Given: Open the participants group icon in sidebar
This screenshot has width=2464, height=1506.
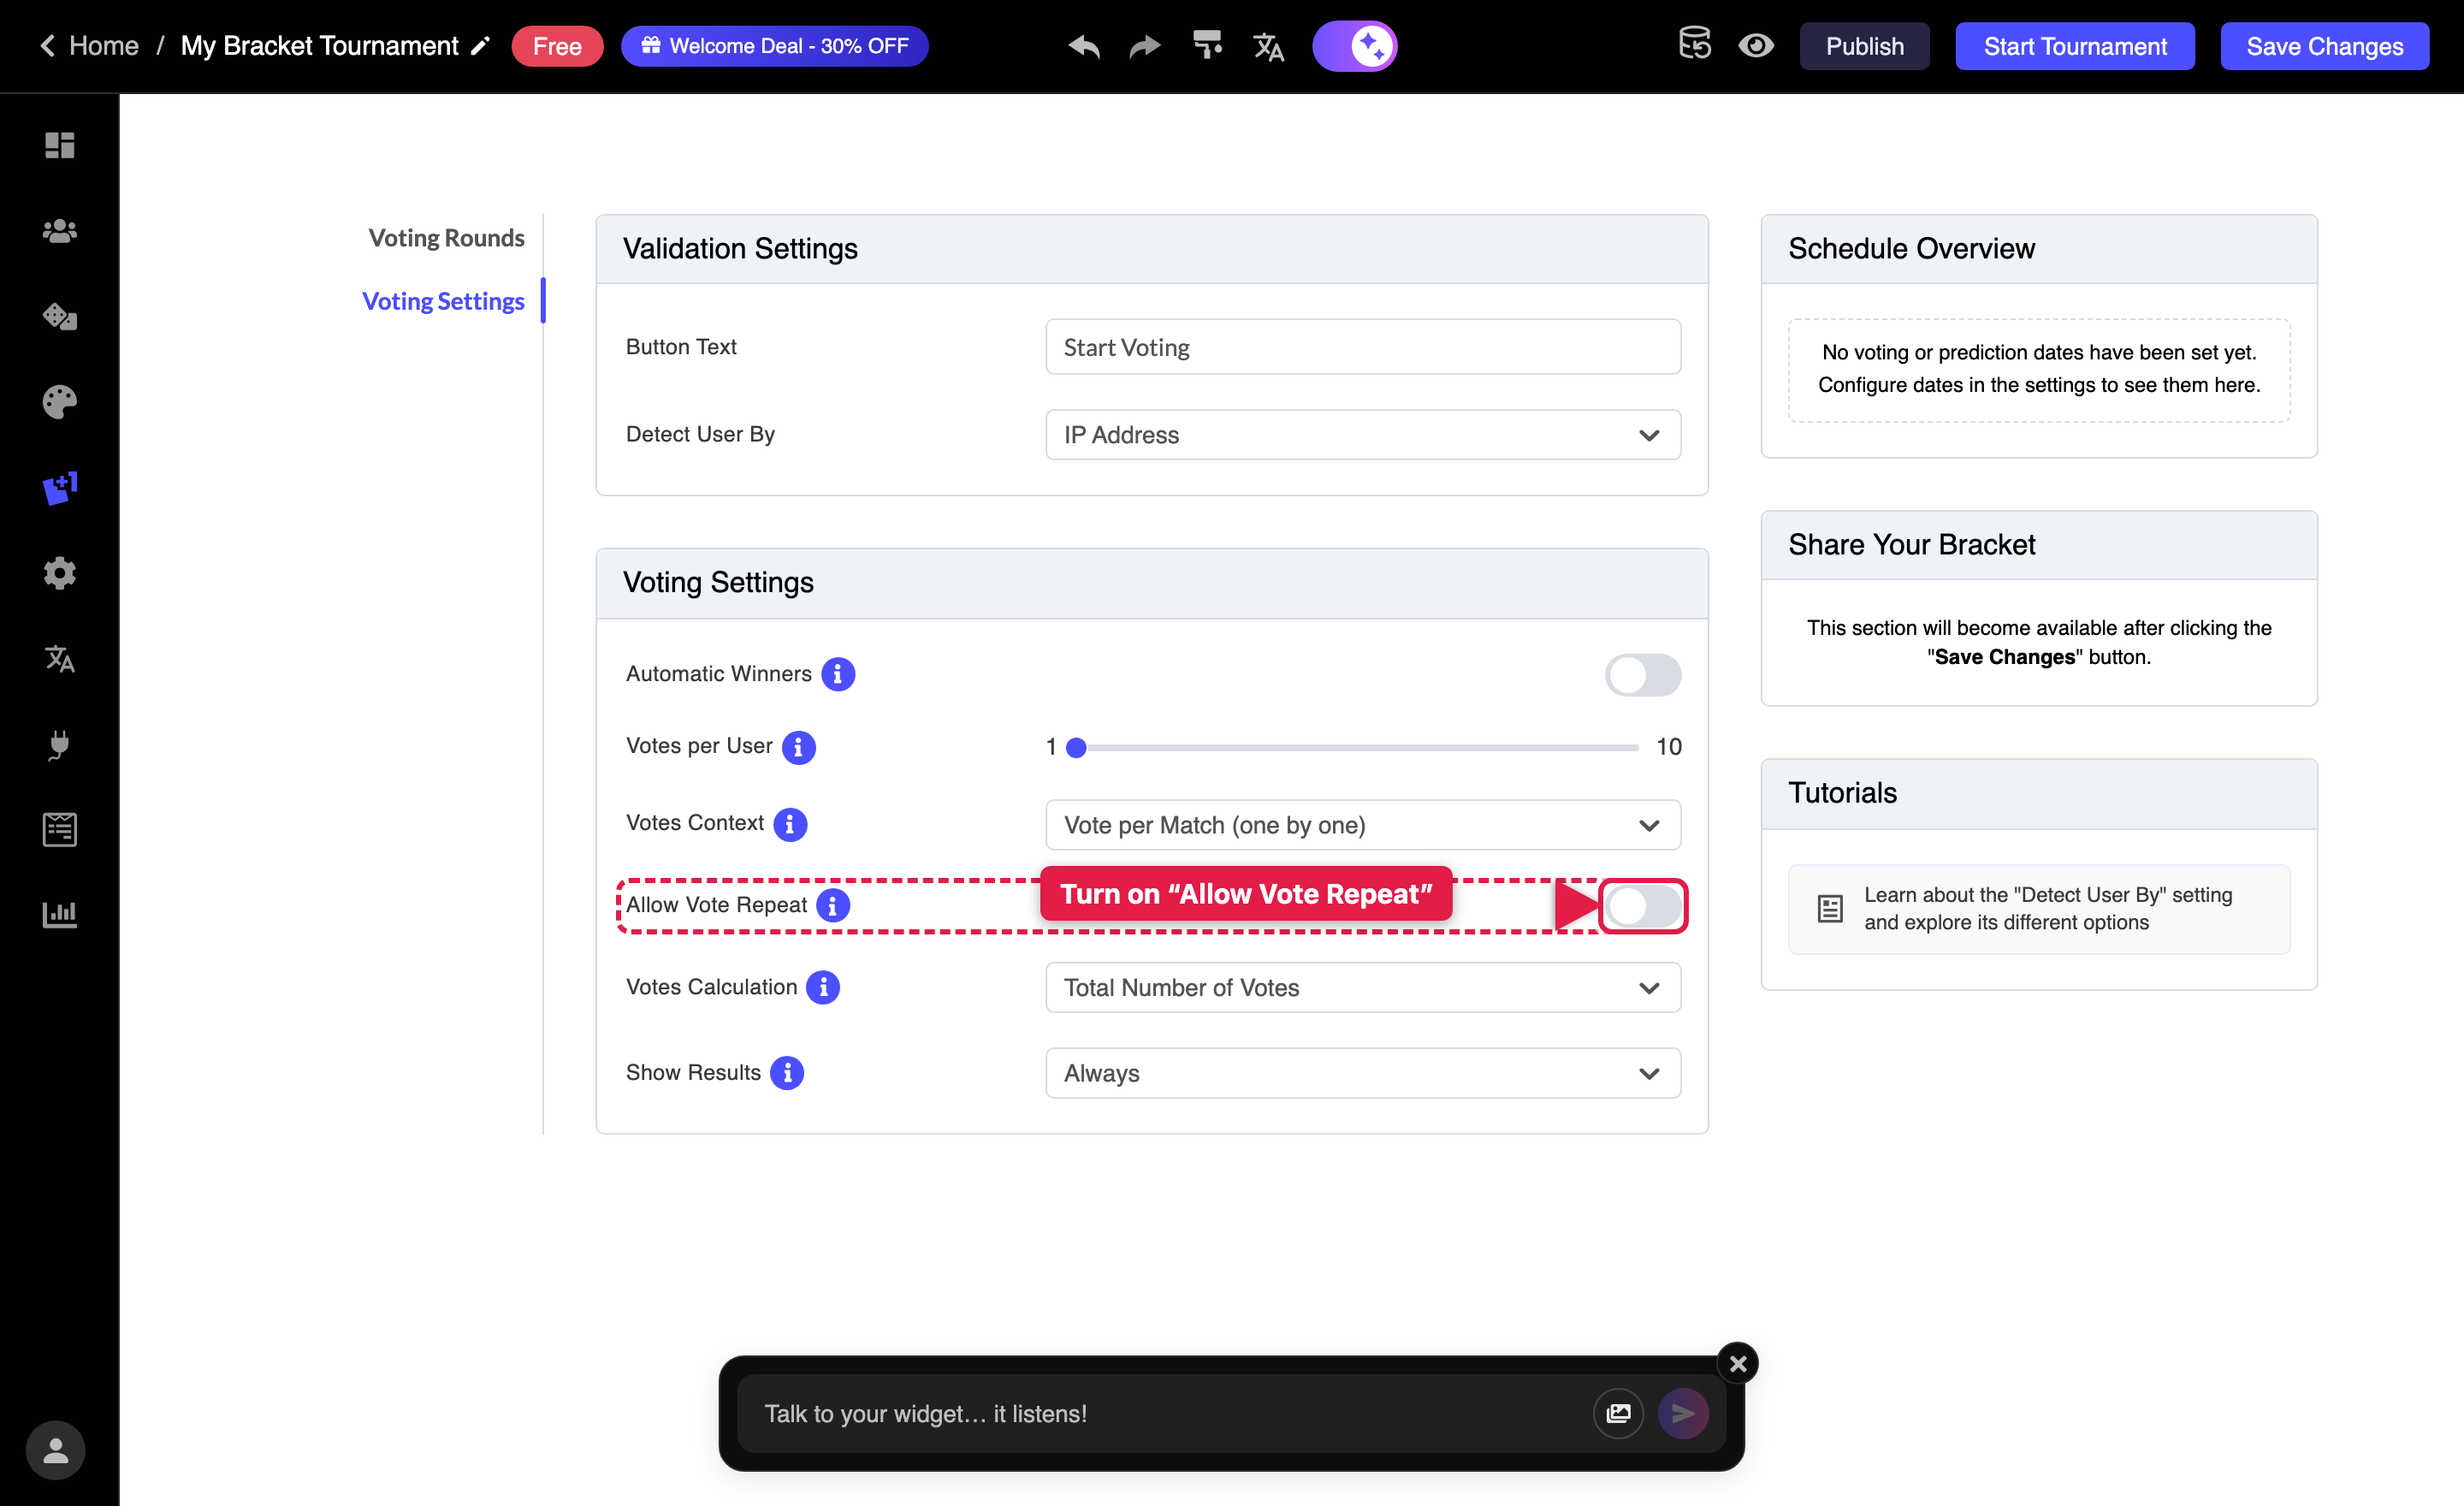Looking at the screenshot, I should click(59, 231).
